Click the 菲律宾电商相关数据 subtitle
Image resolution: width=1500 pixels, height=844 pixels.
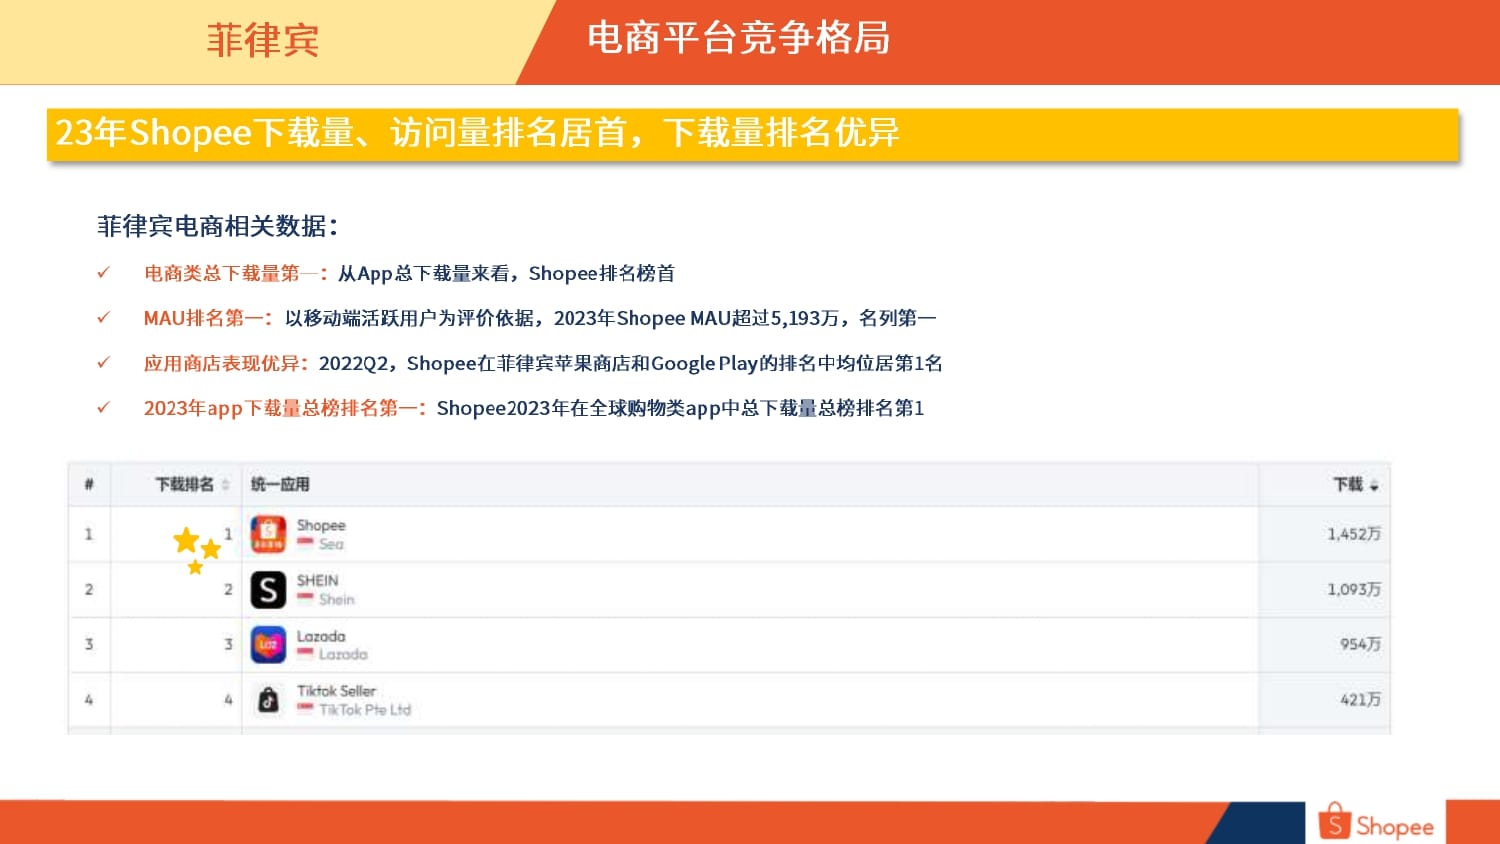pos(218,226)
